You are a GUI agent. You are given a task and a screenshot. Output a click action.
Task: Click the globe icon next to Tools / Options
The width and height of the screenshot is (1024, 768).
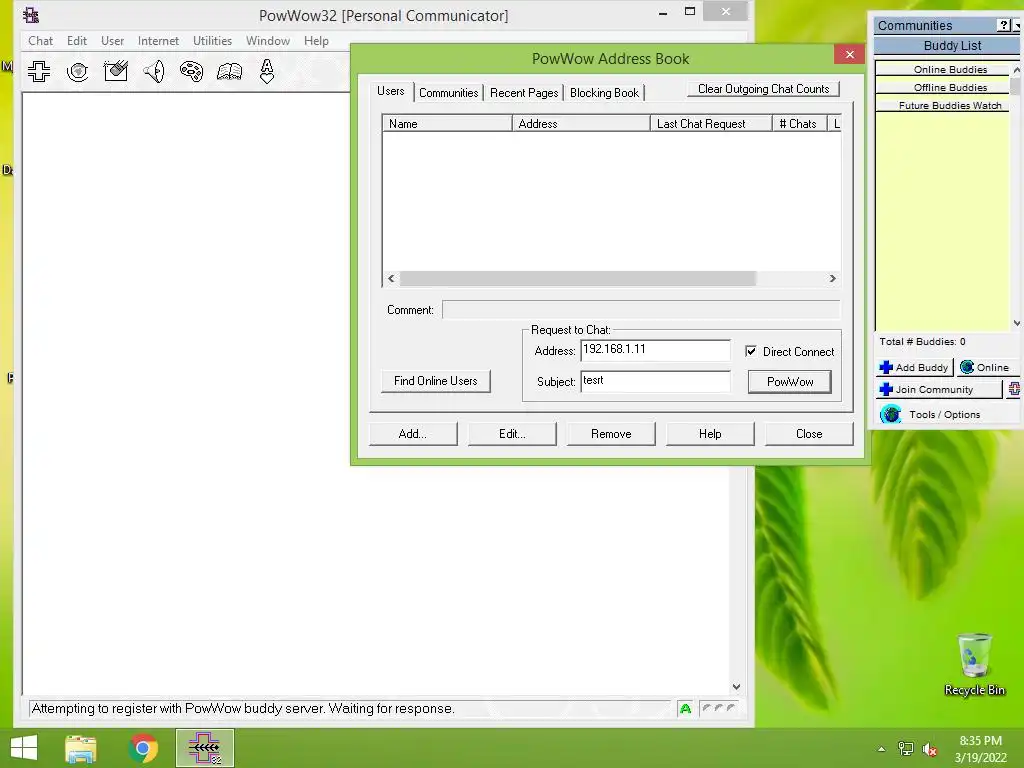click(891, 414)
